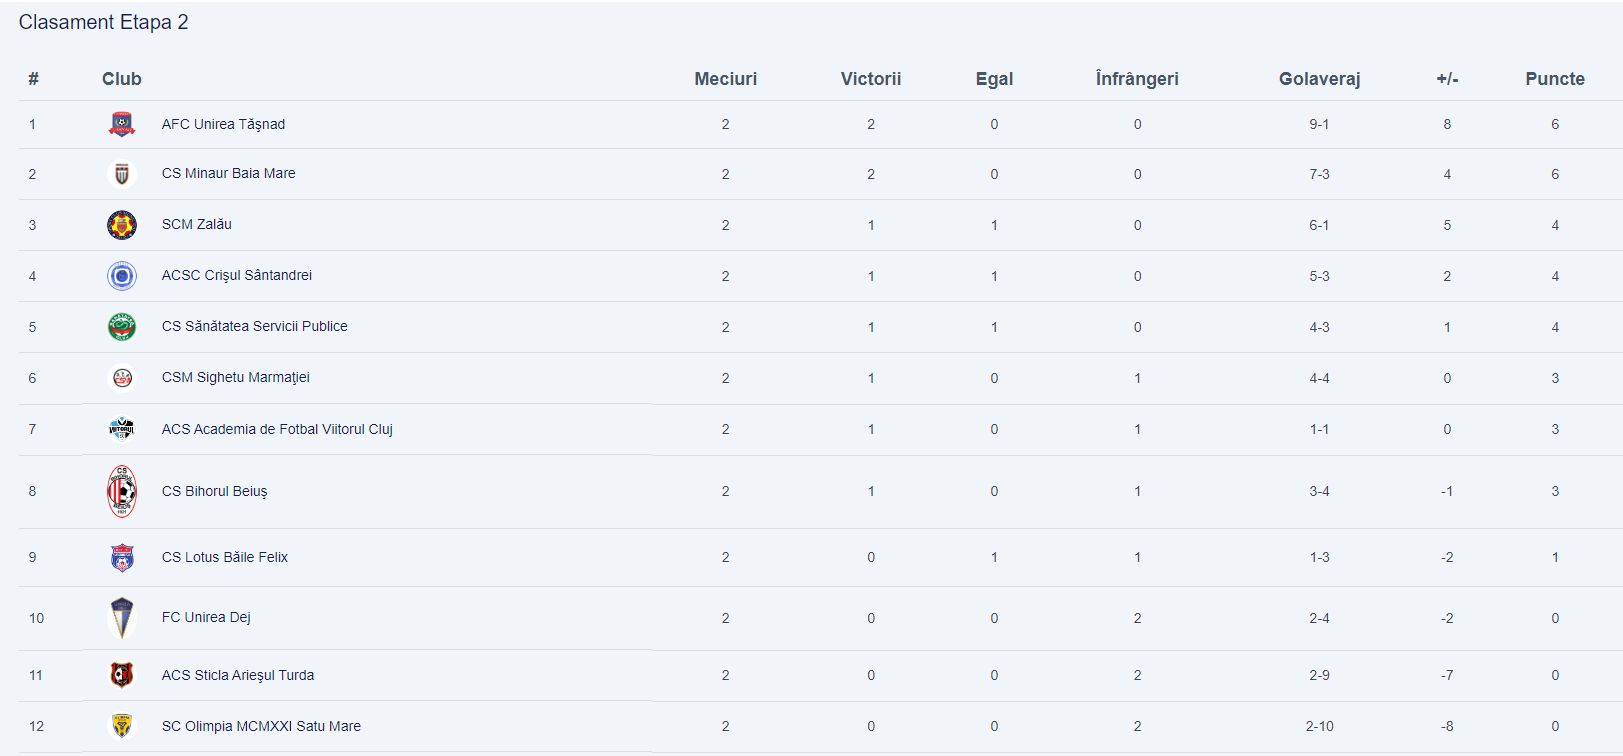Select the CSM Sighetu Marmației team name

click(235, 377)
